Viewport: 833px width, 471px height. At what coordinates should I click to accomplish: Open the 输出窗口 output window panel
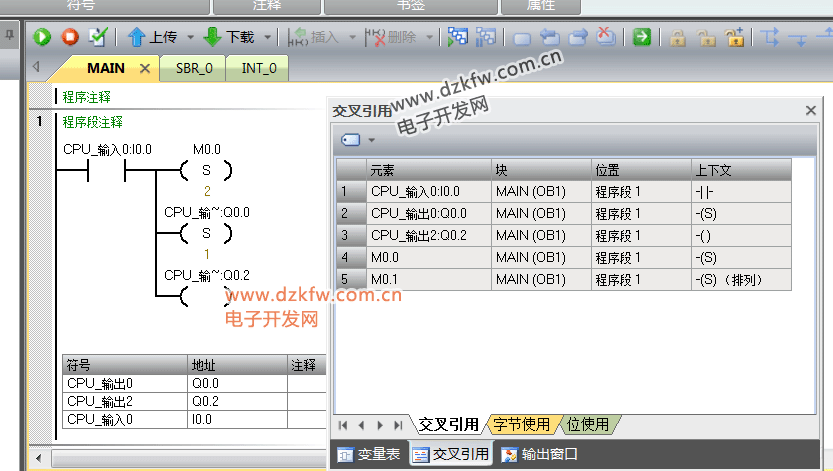coord(540,455)
